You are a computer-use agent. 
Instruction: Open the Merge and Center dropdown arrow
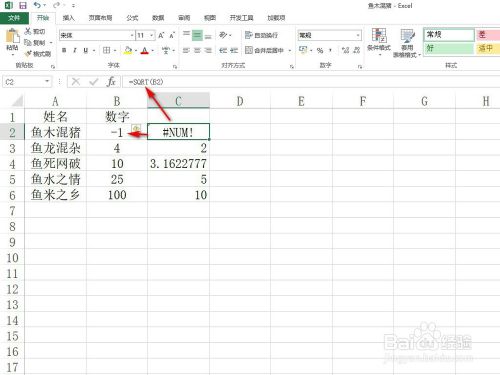pyautogui.click(x=290, y=51)
